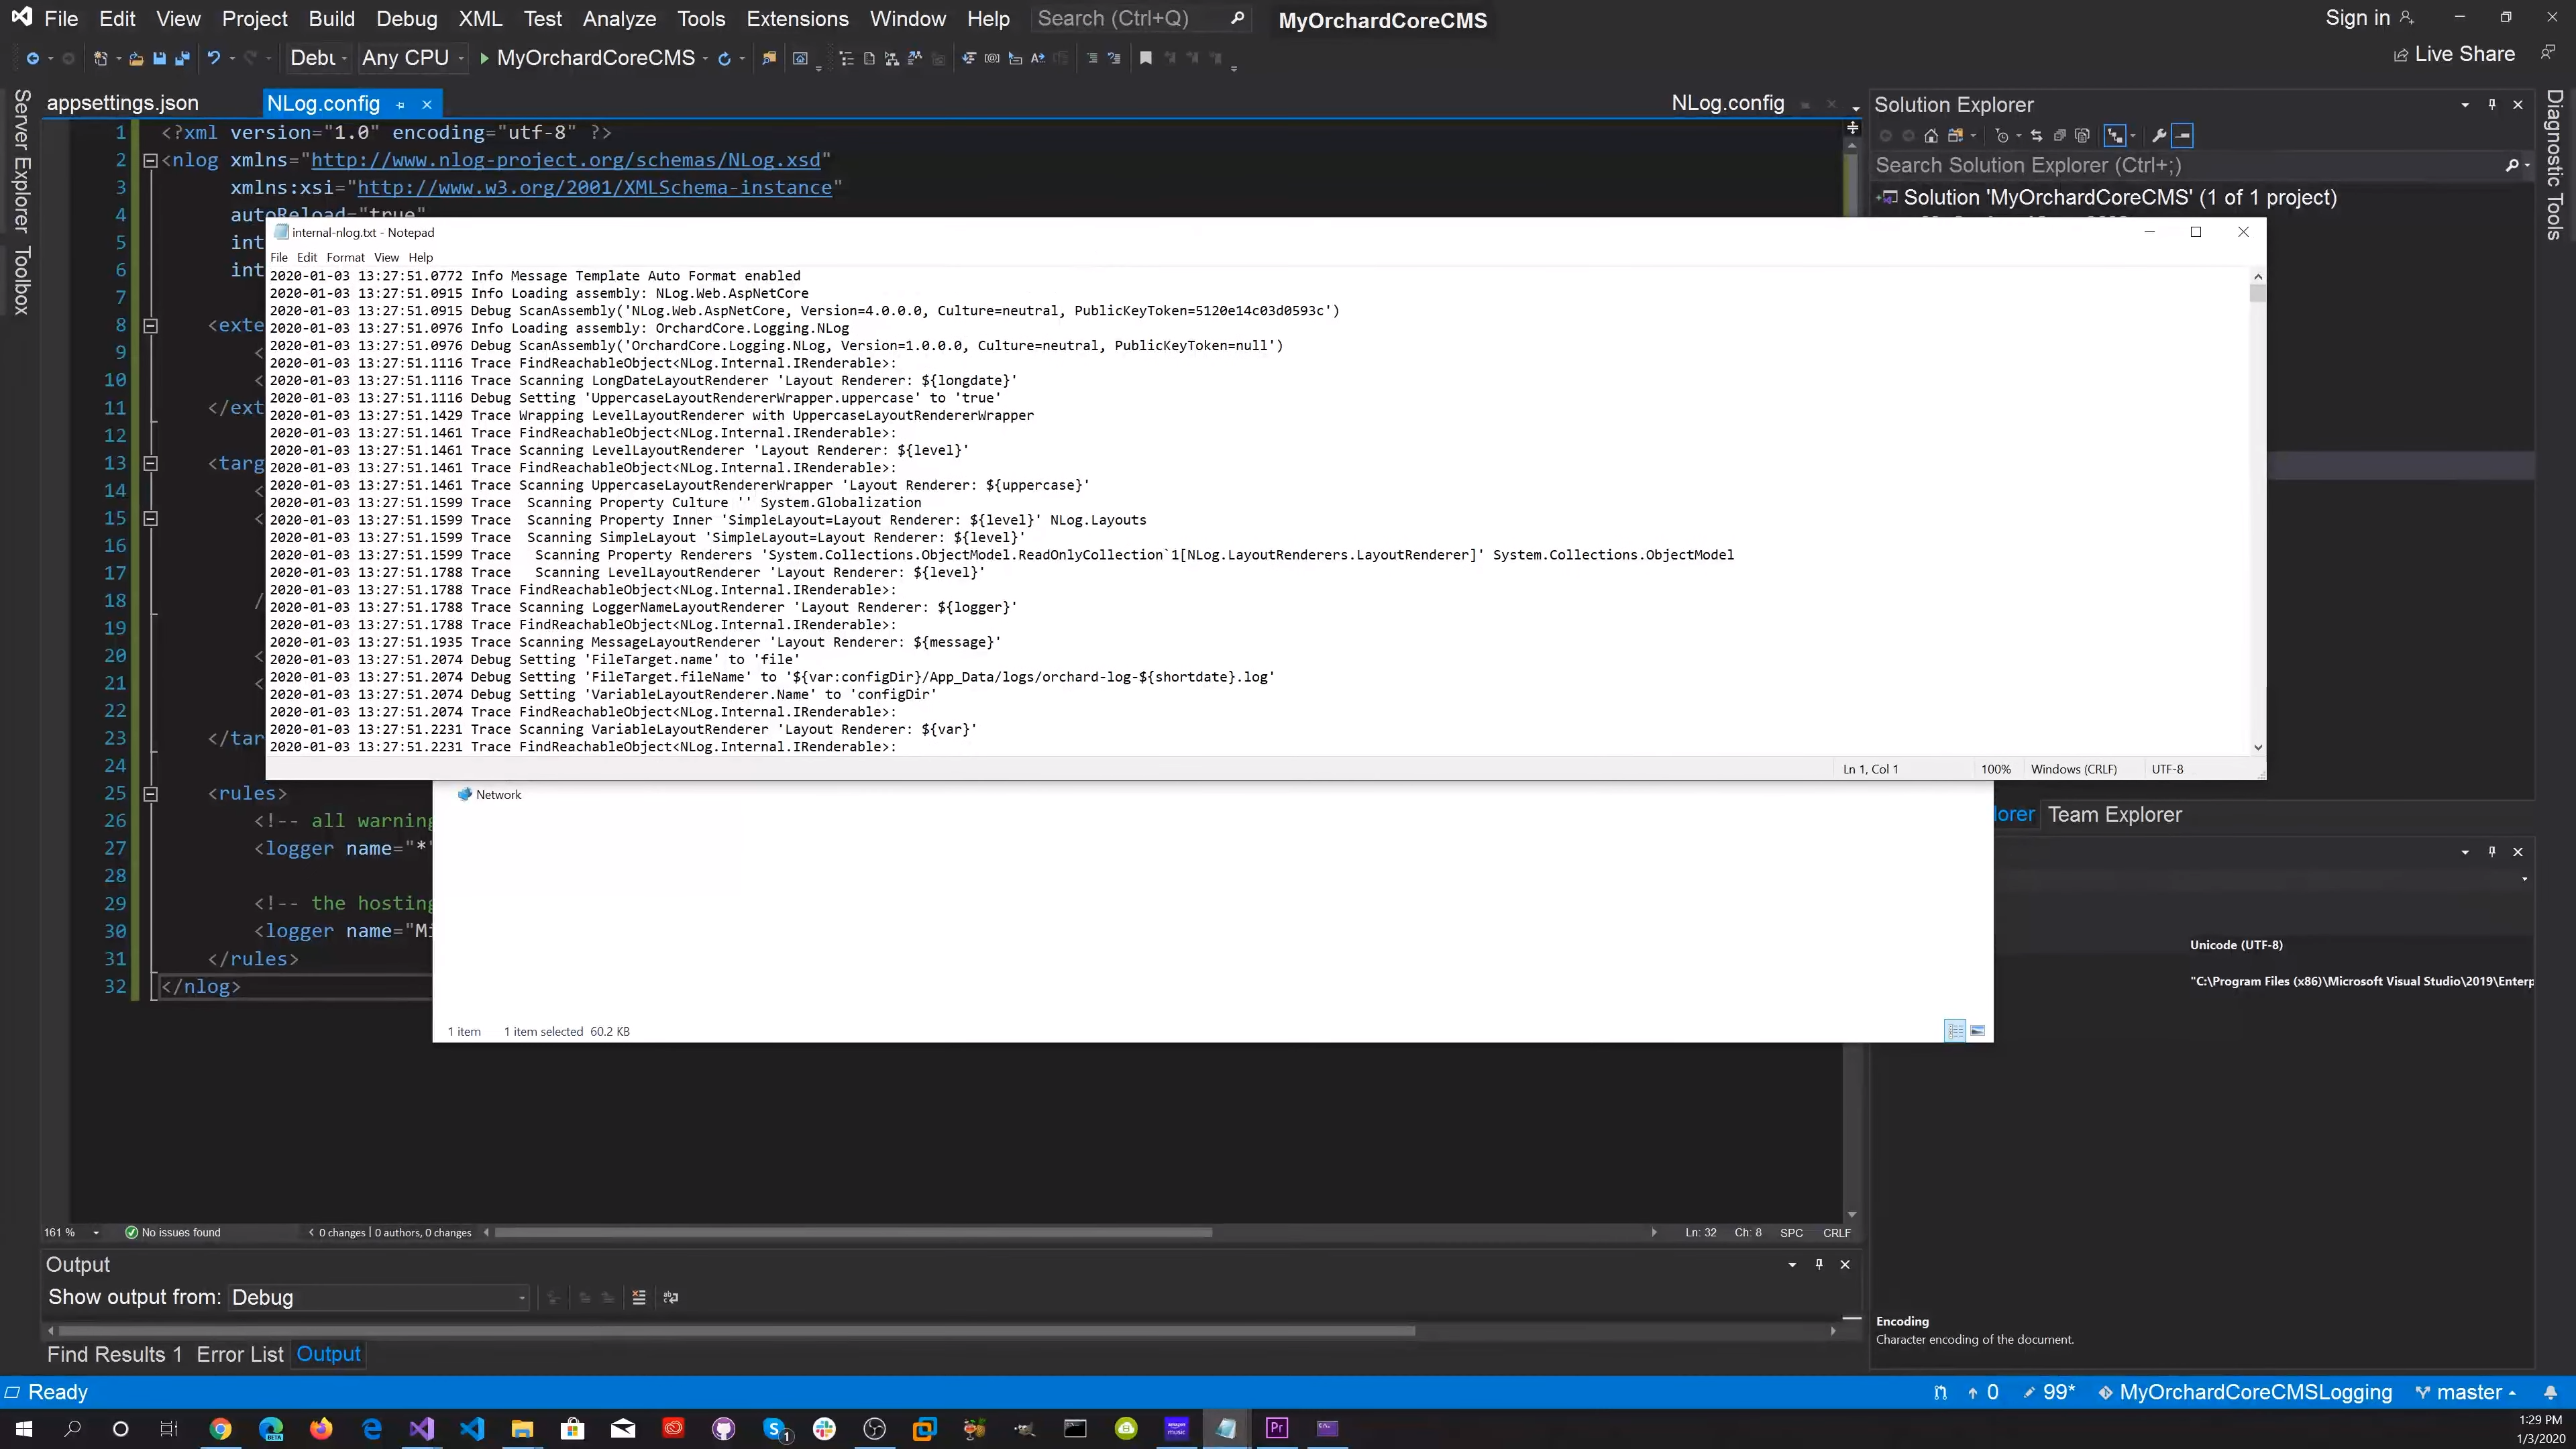Click the Save icon in the toolbar
The width and height of the screenshot is (2576, 1449).
click(x=159, y=59)
